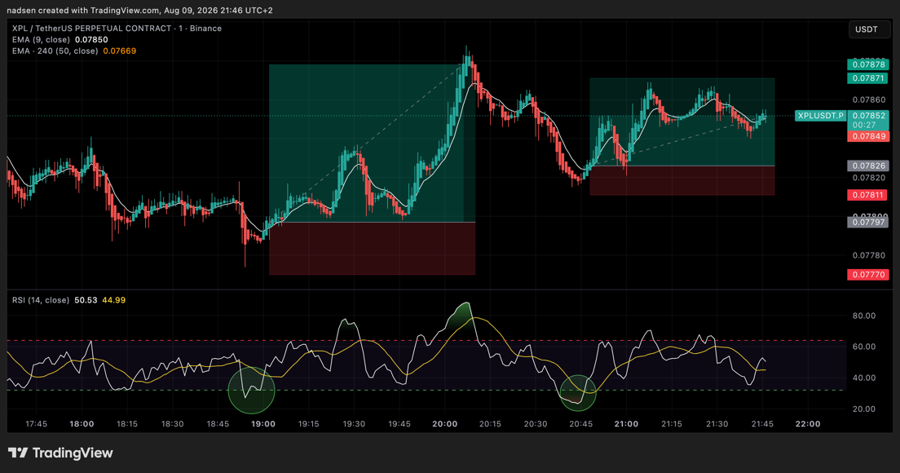The width and height of the screenshot is (900, 473).
Task: Click the 20.00 level on RSI scale
Action: (x=864, y=409)
